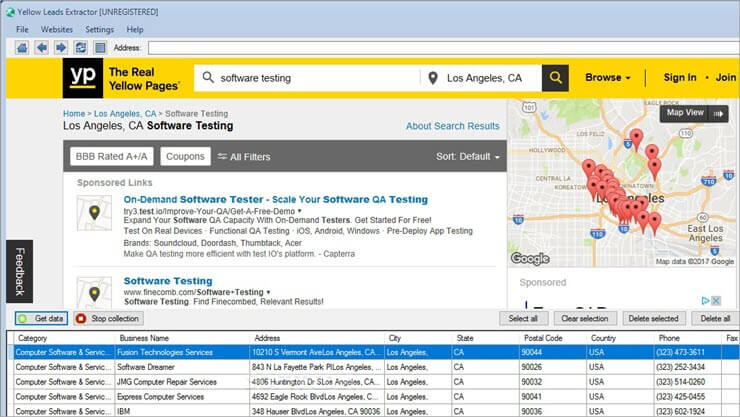Click the Phone column header
This screenshot has height=417, width=740.
pos(688,338)
